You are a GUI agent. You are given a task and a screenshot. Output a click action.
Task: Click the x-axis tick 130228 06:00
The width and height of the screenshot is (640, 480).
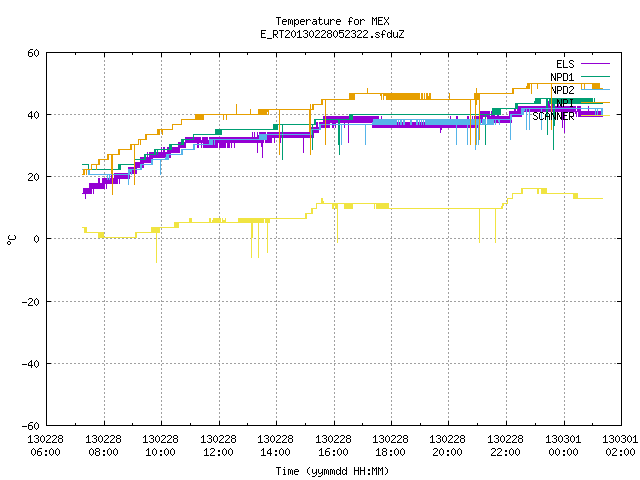45,445
